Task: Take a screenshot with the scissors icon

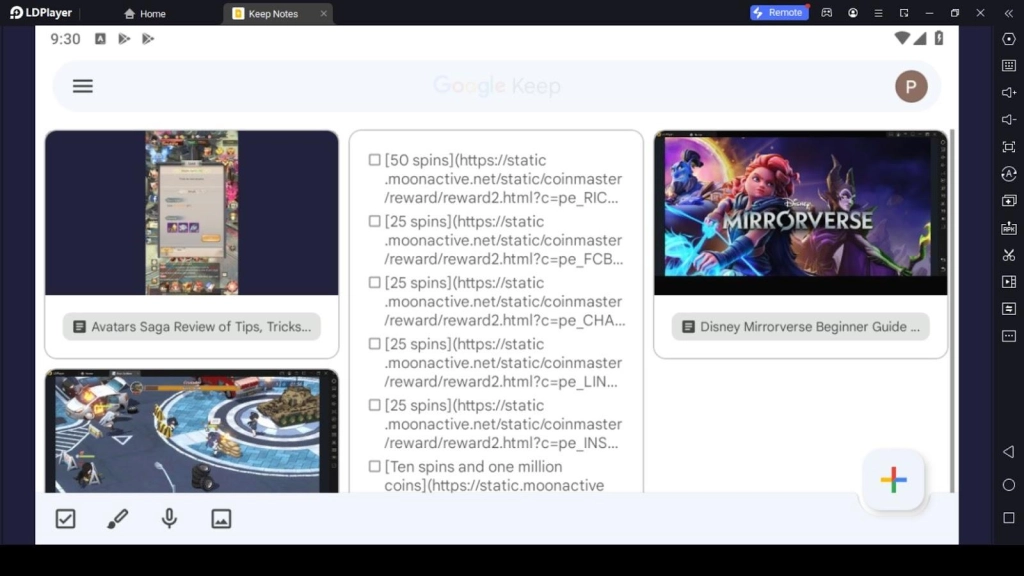Action: click(x=1008, y=255)
